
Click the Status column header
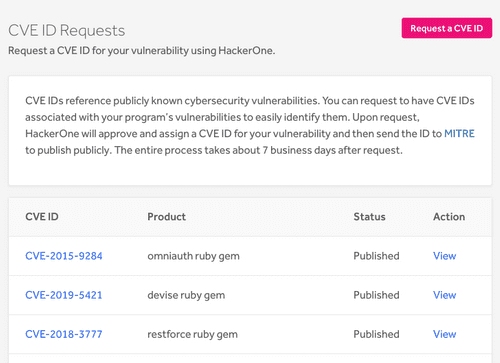coord(369,217)
